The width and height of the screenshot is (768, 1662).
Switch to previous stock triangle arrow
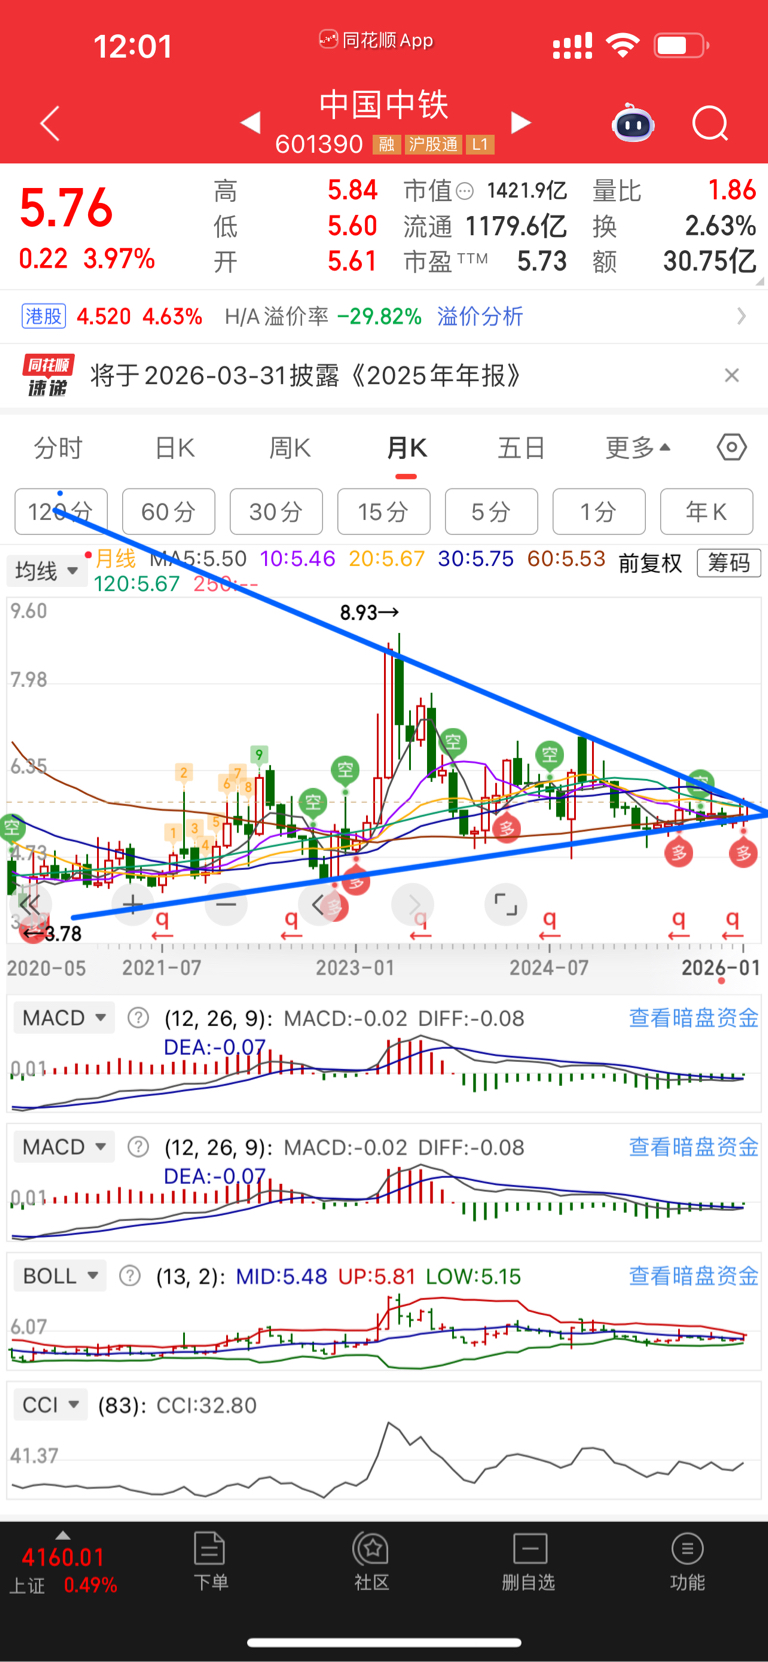(250, 123)
